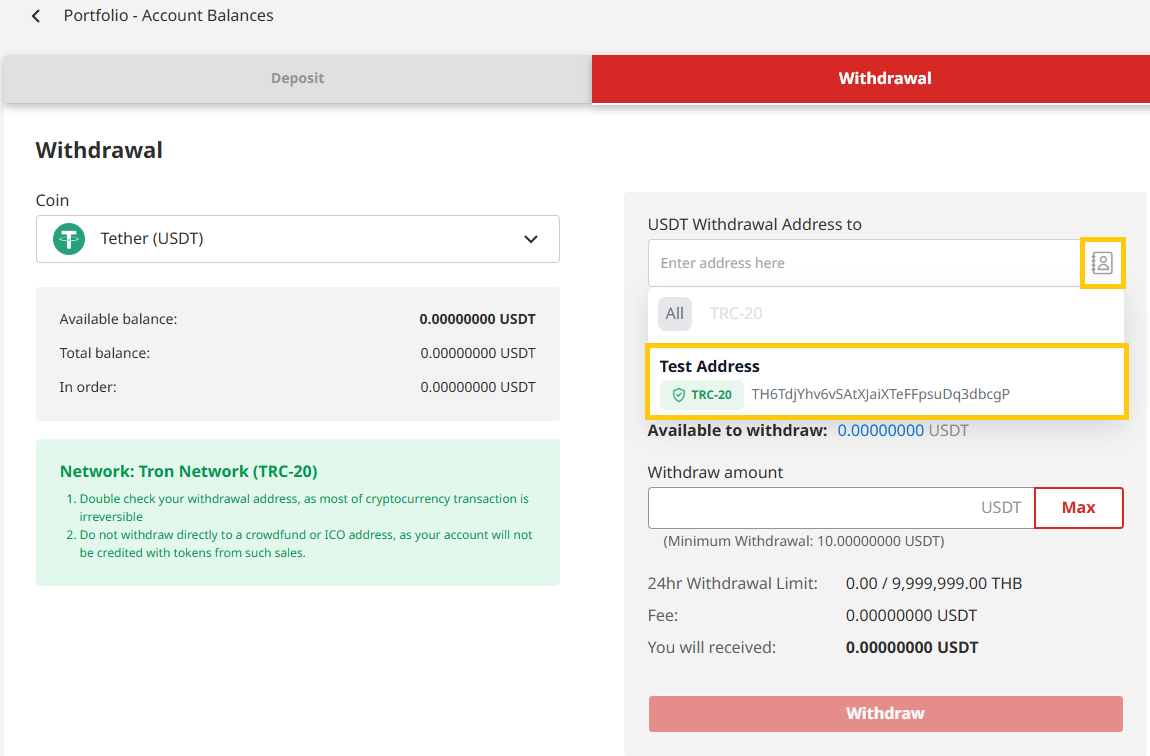Click the Fee value 0.00000000 USDT
Screen dimensions: 1150x756
911,615
